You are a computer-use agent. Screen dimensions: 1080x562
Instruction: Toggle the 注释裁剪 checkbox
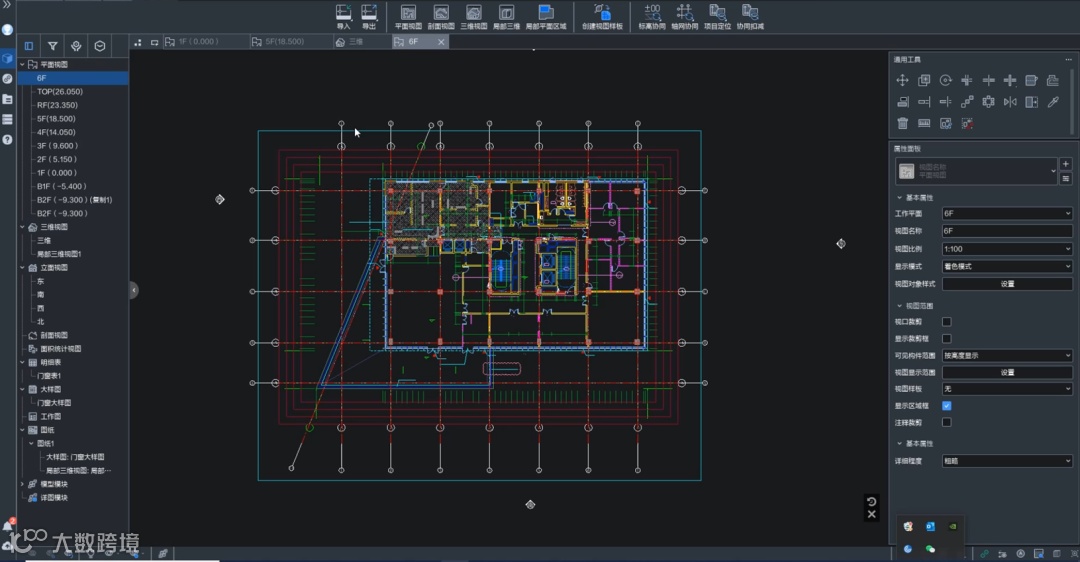point(946,423)
